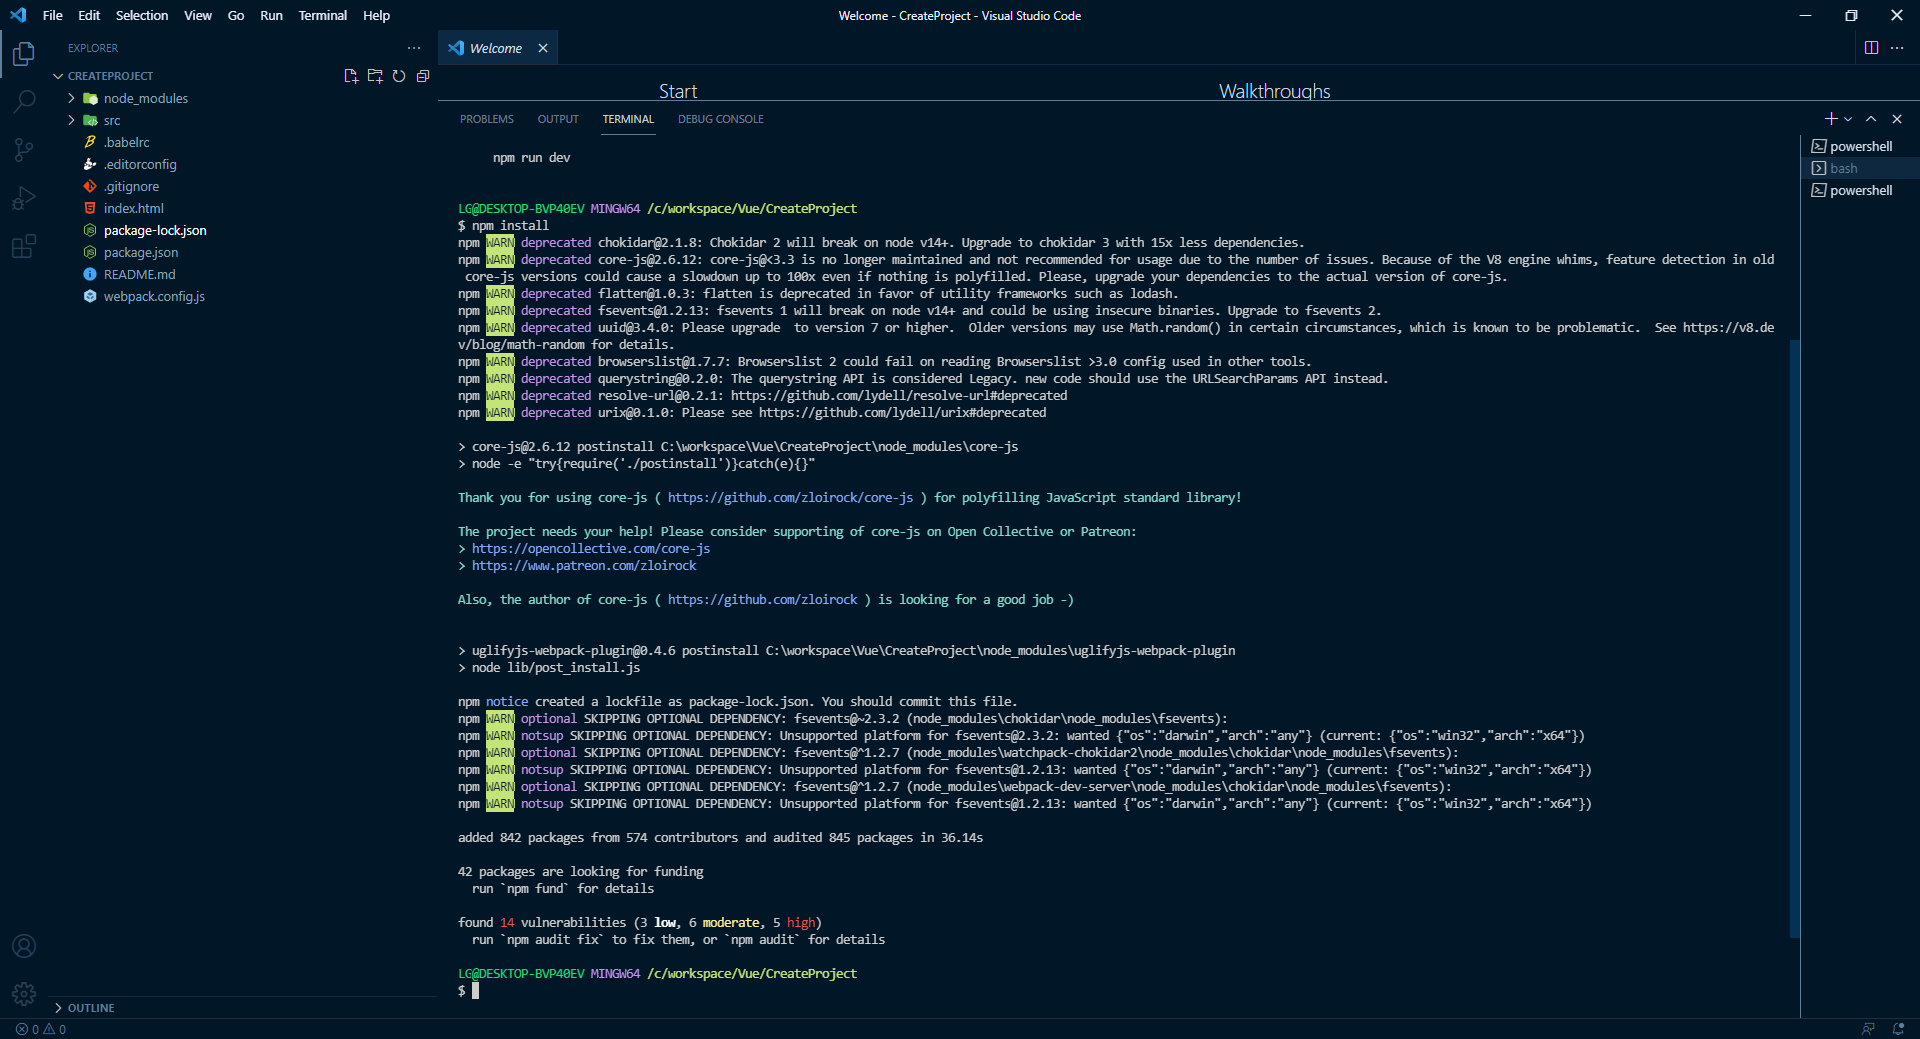The height and width of the screenshot is (1039, 1920).
Task: Open the Explorer view in activity bar
Action: pyautogui.click(x=24, y=53)
